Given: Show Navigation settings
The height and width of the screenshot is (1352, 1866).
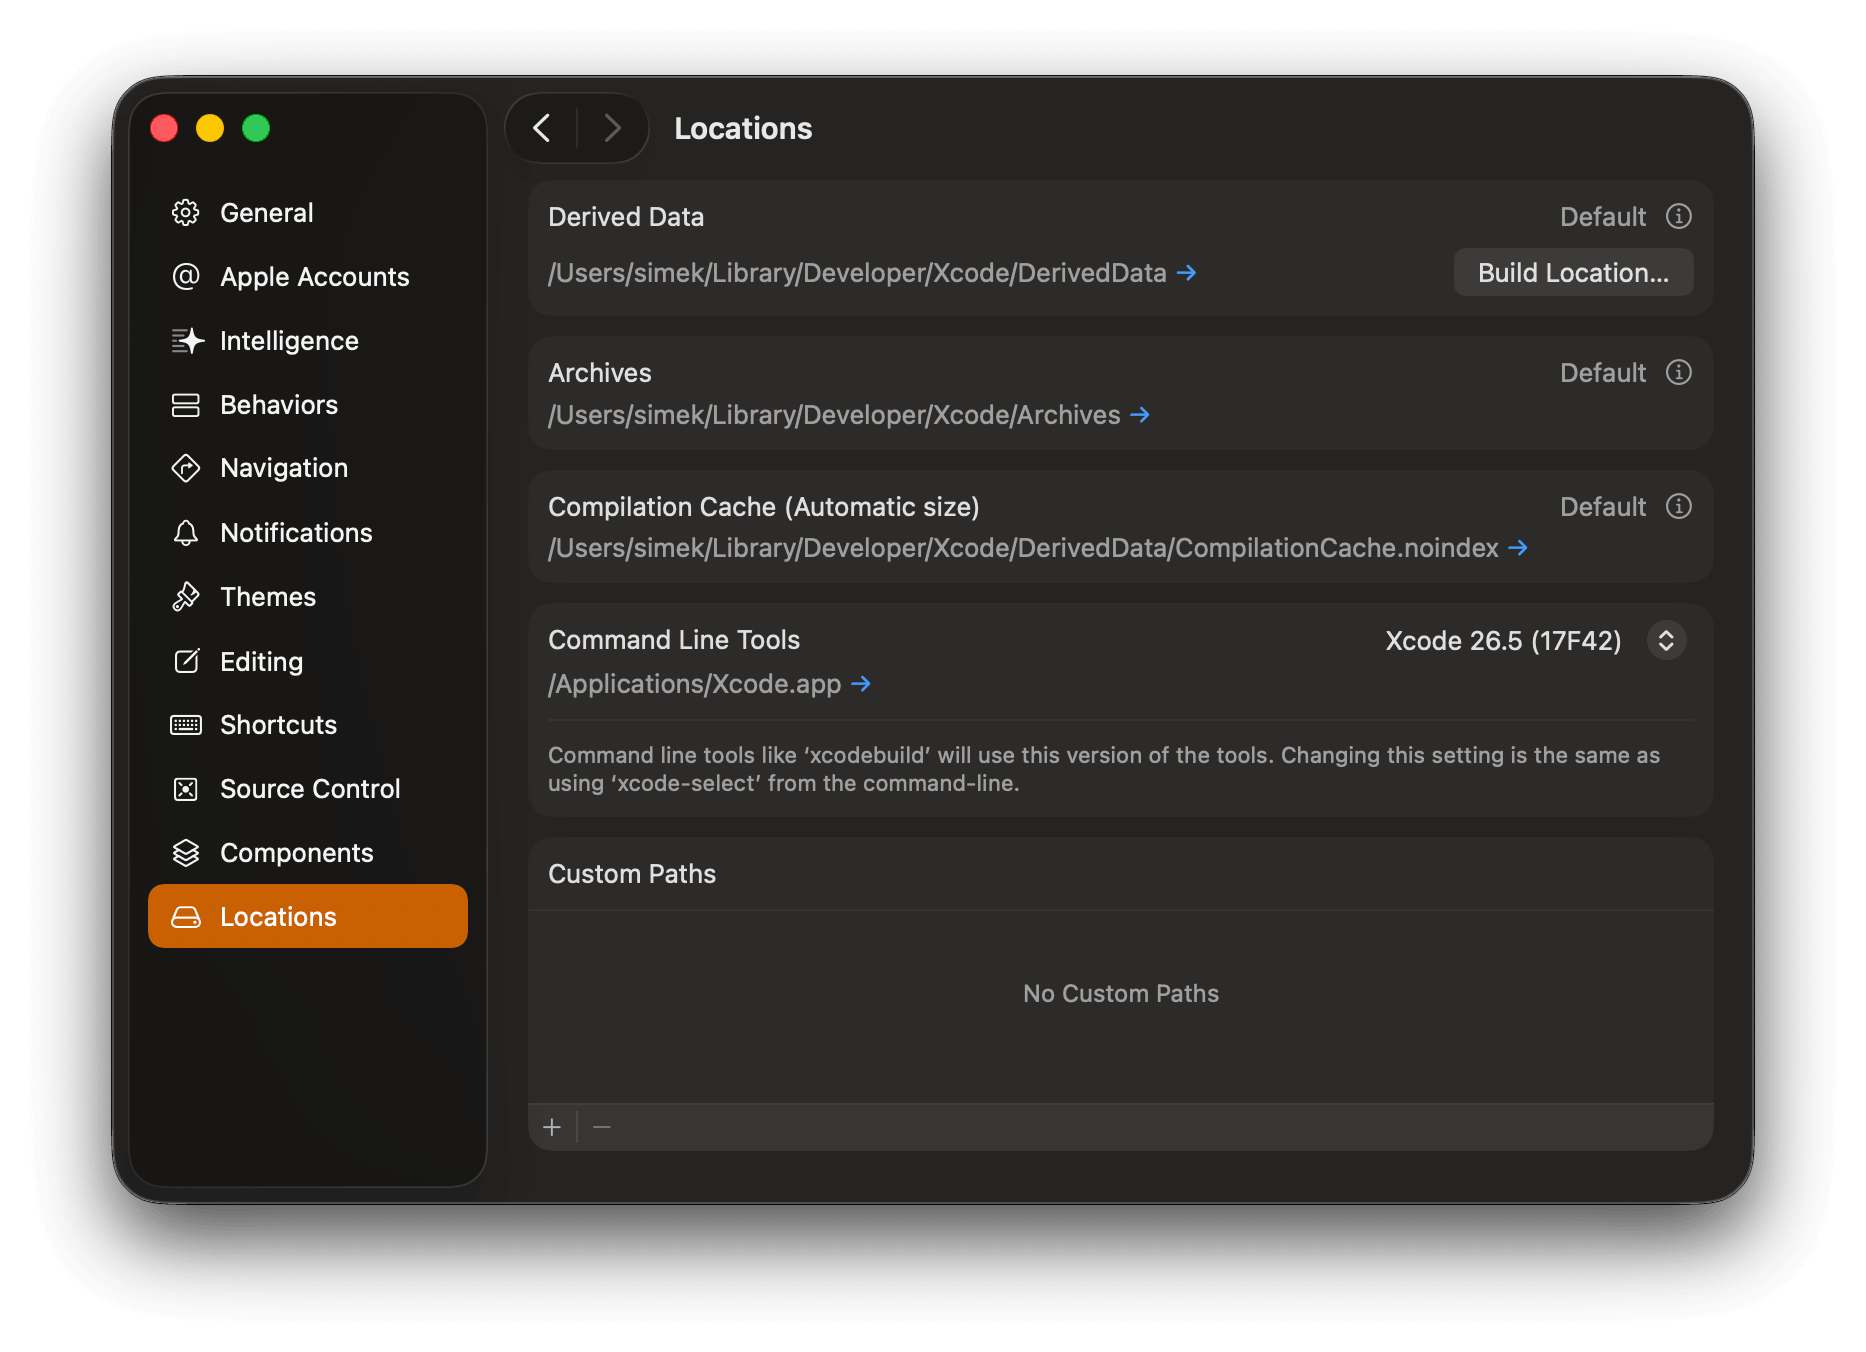Looking at the screenshot, I should pos(308,468).
